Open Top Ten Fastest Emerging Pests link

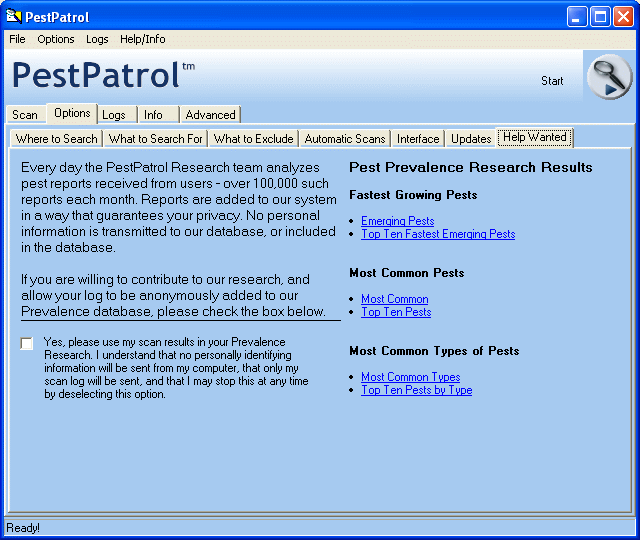click(438, 234)
